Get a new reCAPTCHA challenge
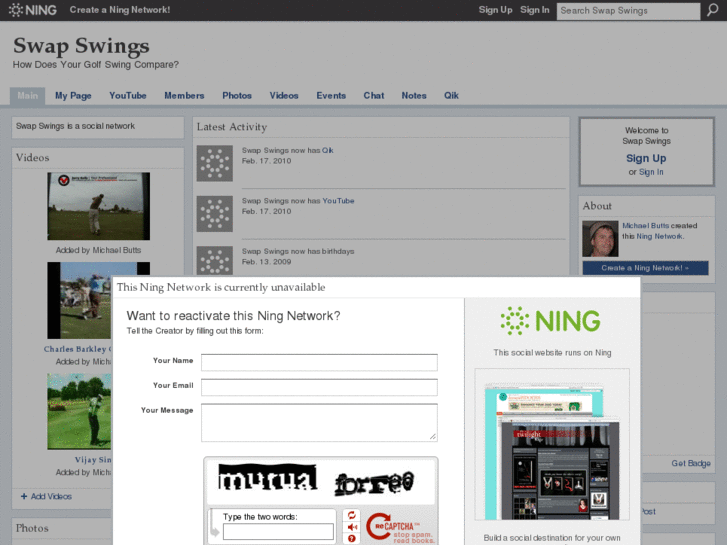Viewport: 727px width, 545px height. 352,515
